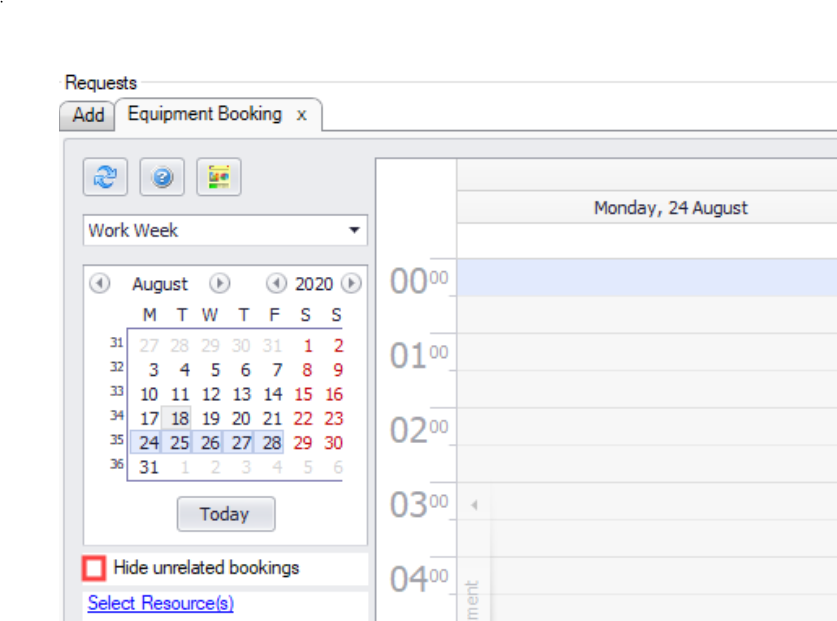
Task: Close the Equipment Booking tab
Action: coord(301,115)
